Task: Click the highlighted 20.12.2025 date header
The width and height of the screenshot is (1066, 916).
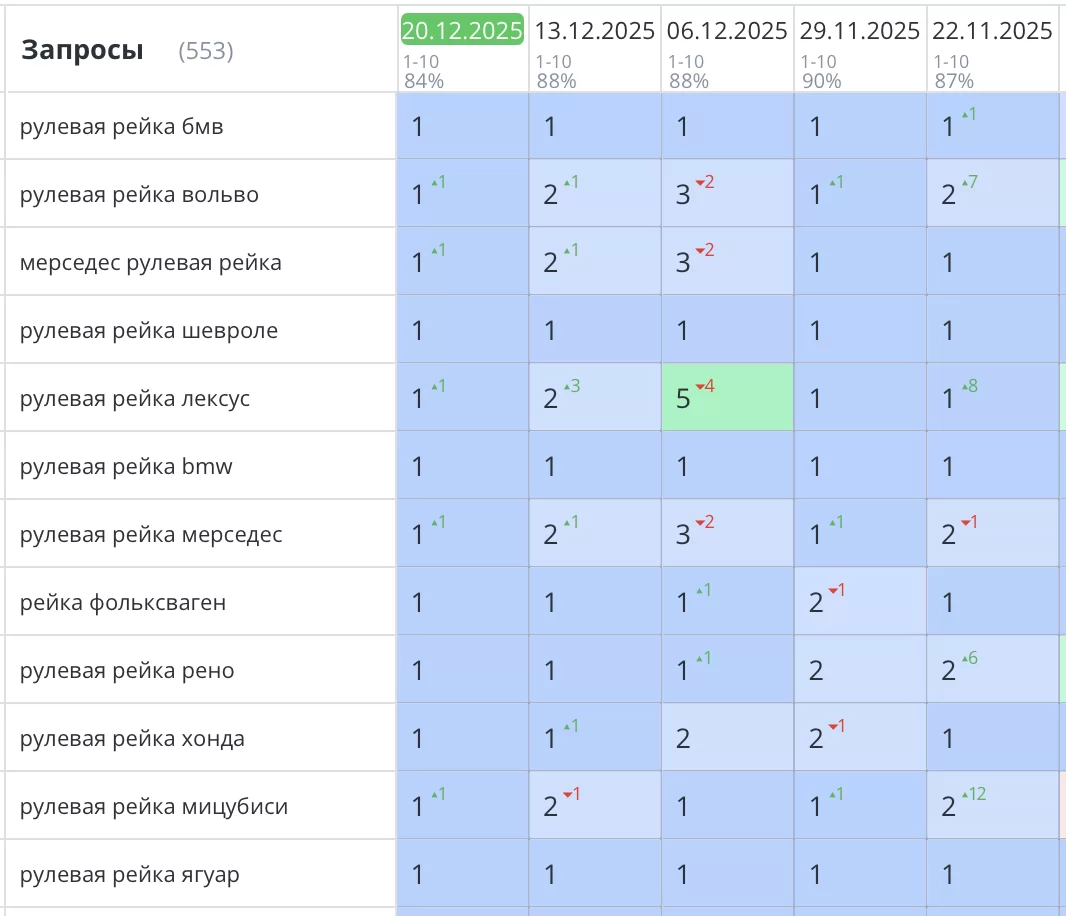Action: (x=462, y=30)
